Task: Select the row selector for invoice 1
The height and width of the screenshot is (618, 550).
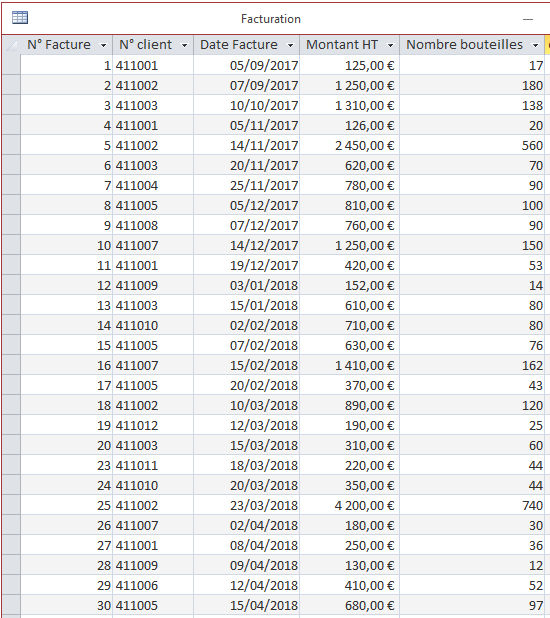Action: [x=11, y=65]
